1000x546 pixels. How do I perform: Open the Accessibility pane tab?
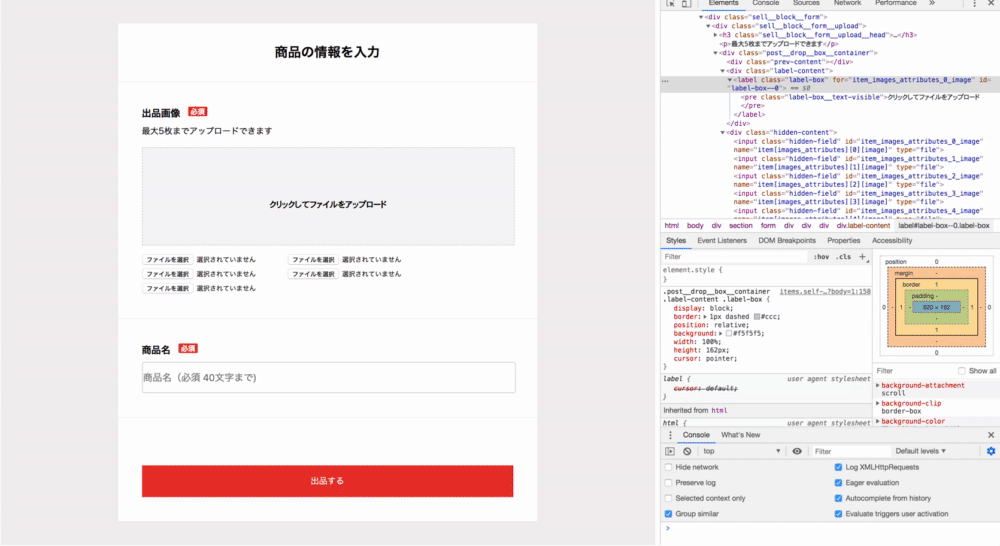(x=892, y=240)
